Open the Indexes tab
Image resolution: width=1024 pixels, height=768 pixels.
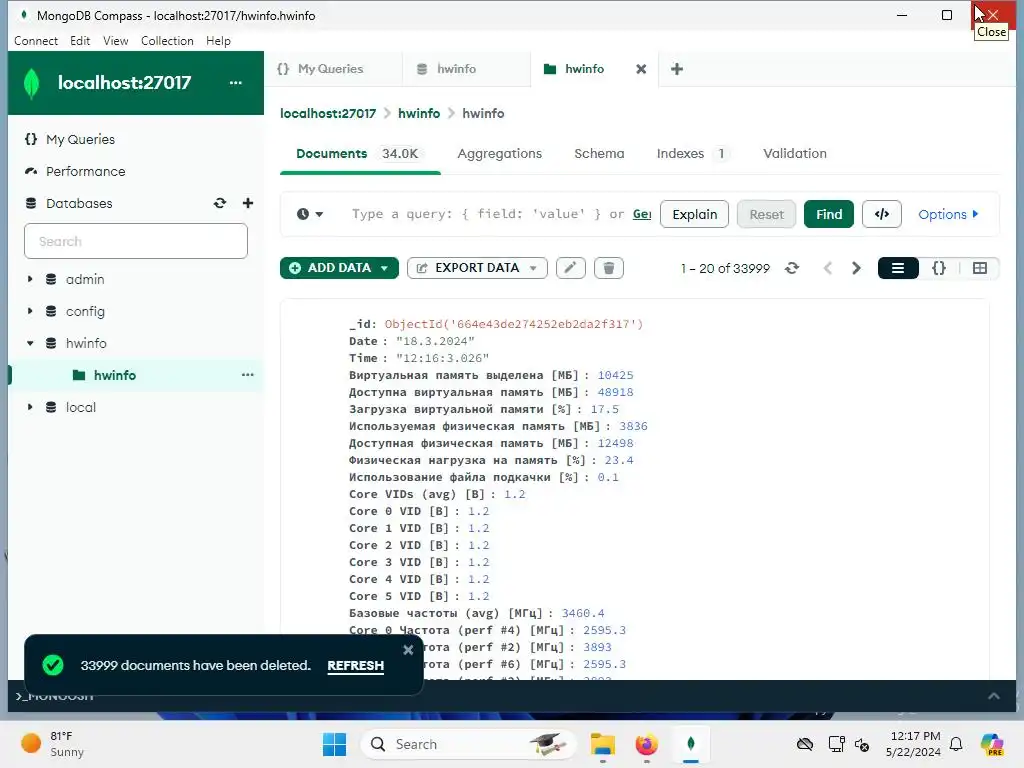[x=692, y=153]
